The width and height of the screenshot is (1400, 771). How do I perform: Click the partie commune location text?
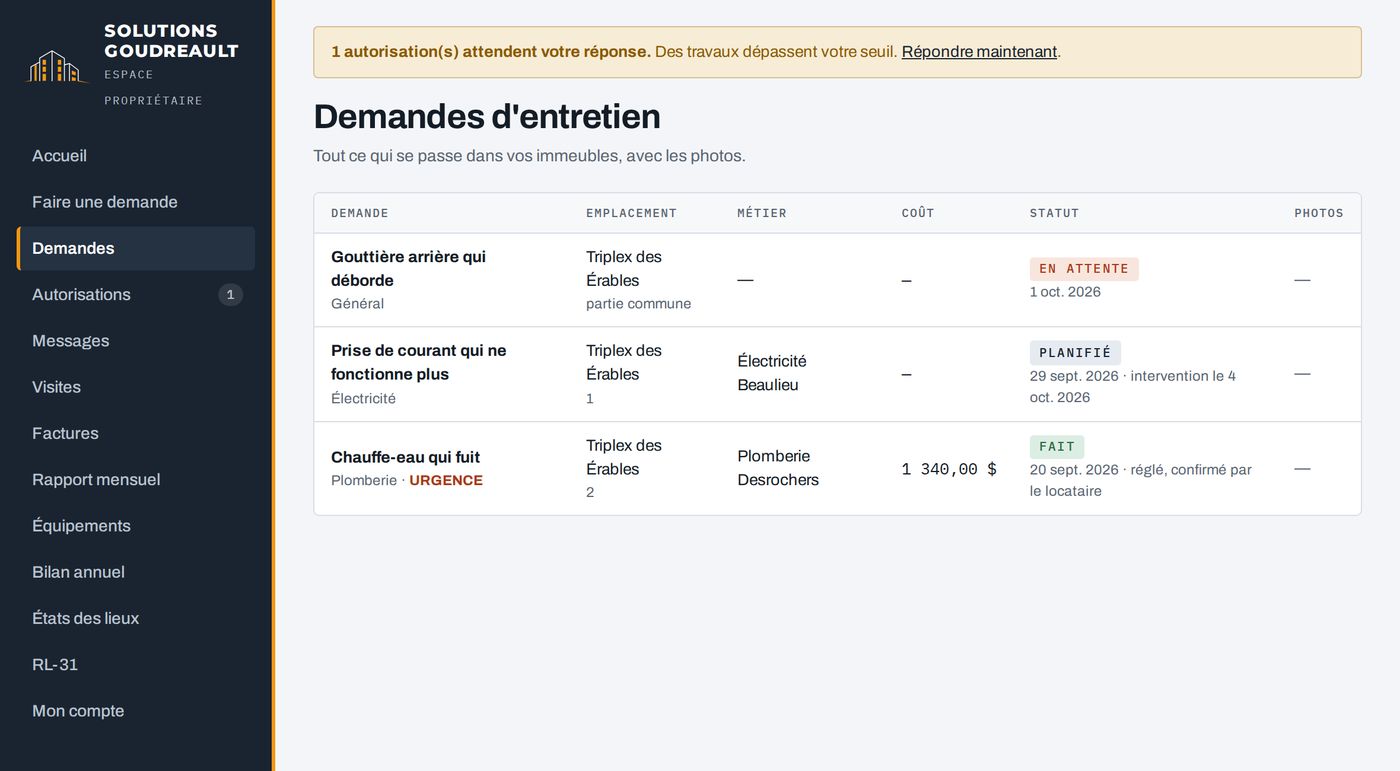638,304
